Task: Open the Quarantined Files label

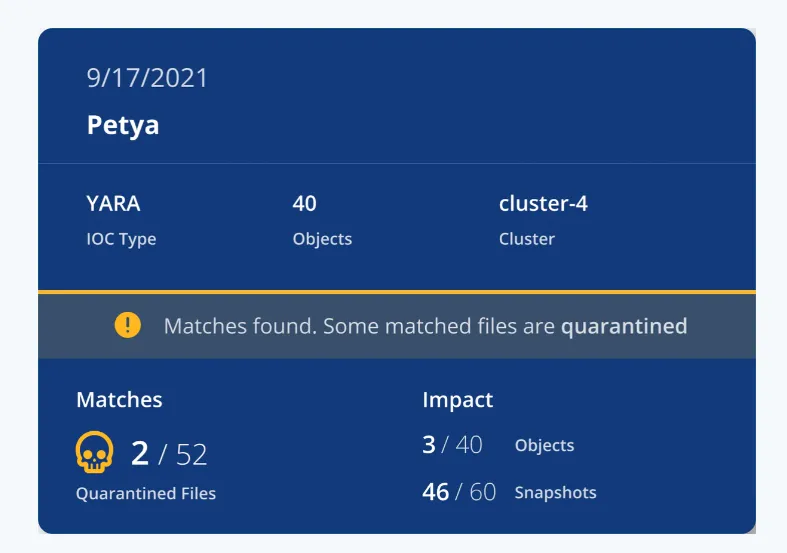Action: (146, 493)
